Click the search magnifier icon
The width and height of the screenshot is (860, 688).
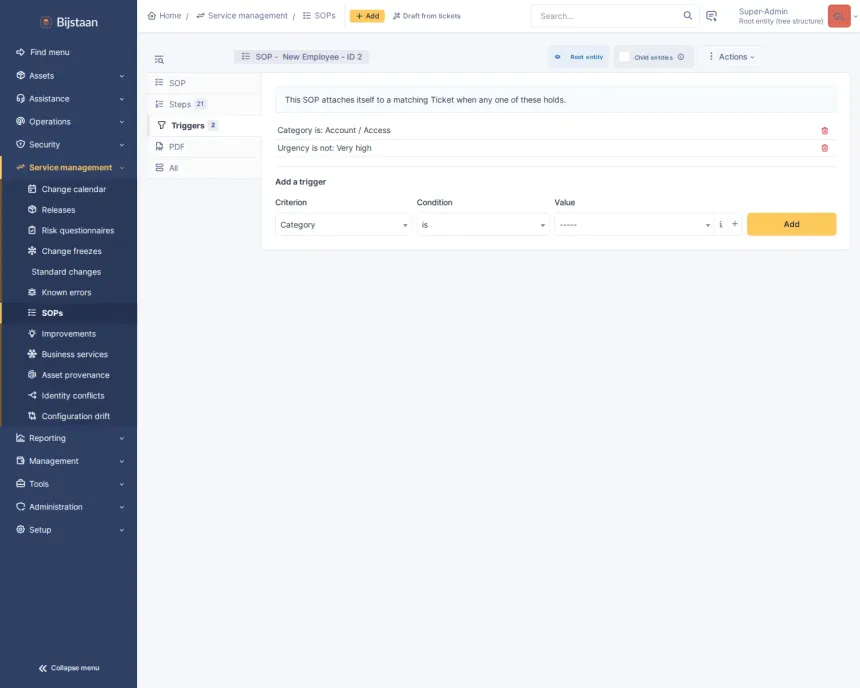(x=687, y=15)
